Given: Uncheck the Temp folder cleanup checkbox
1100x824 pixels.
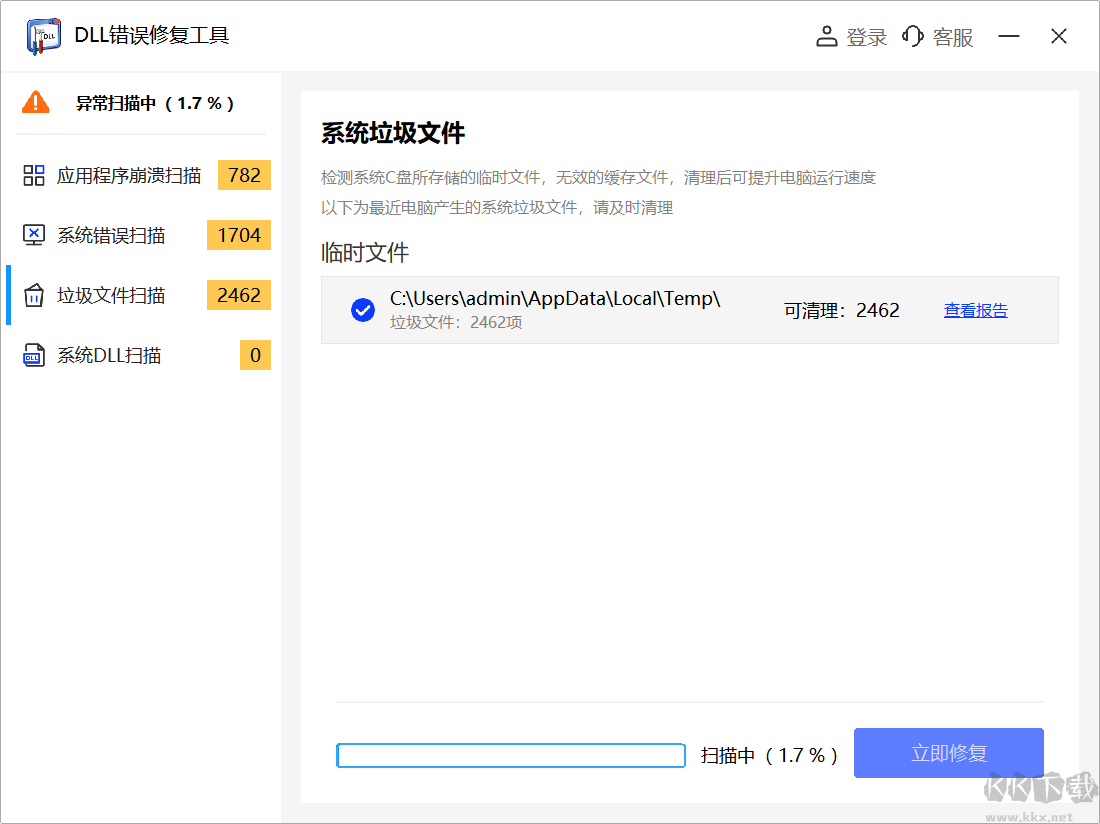Looking at the screenshot, I should click(361, 310).
